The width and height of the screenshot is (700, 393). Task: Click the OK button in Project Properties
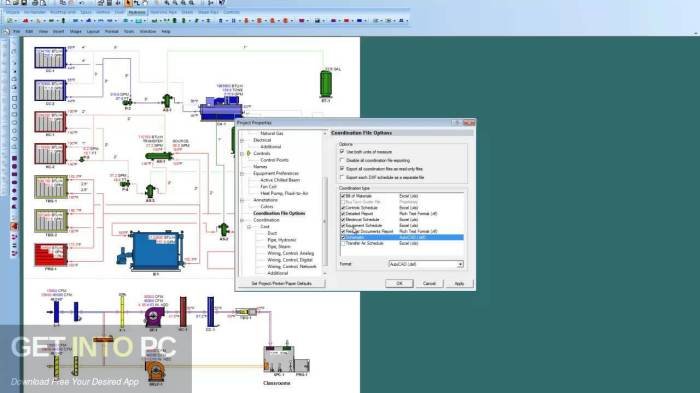click(399, 284)
